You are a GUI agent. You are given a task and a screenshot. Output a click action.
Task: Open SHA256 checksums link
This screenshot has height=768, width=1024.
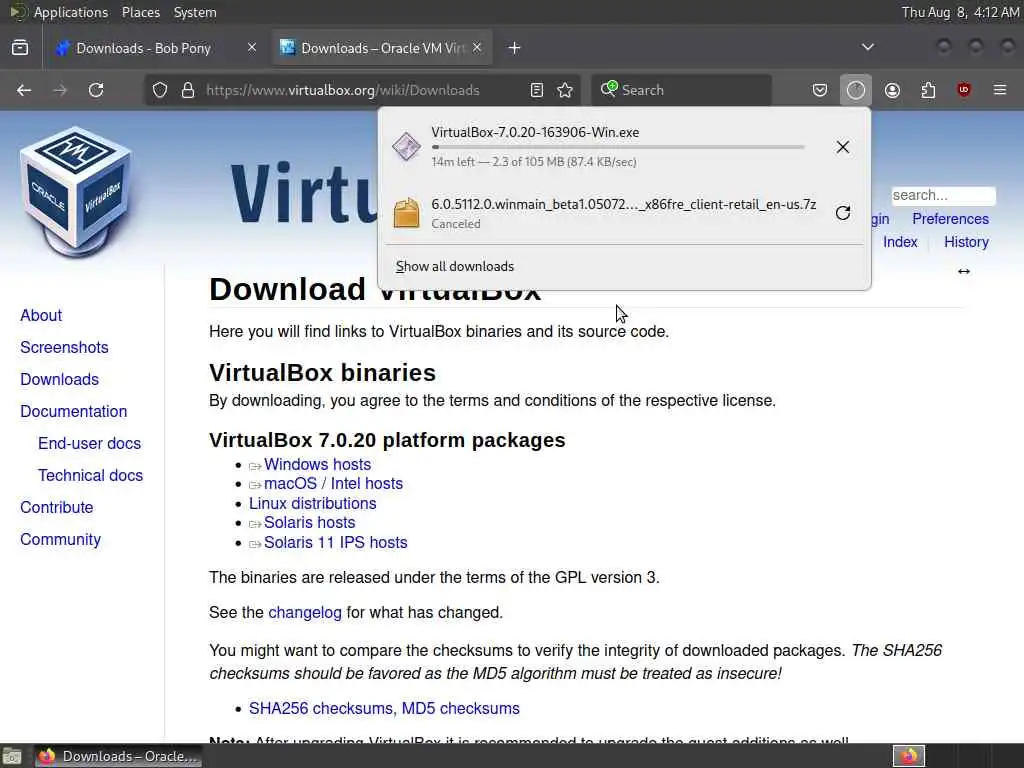[321, 709]
